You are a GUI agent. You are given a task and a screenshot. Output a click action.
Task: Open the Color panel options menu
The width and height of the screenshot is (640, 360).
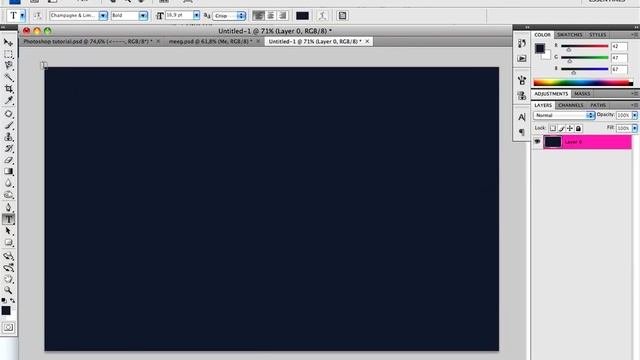click(635, 35)
